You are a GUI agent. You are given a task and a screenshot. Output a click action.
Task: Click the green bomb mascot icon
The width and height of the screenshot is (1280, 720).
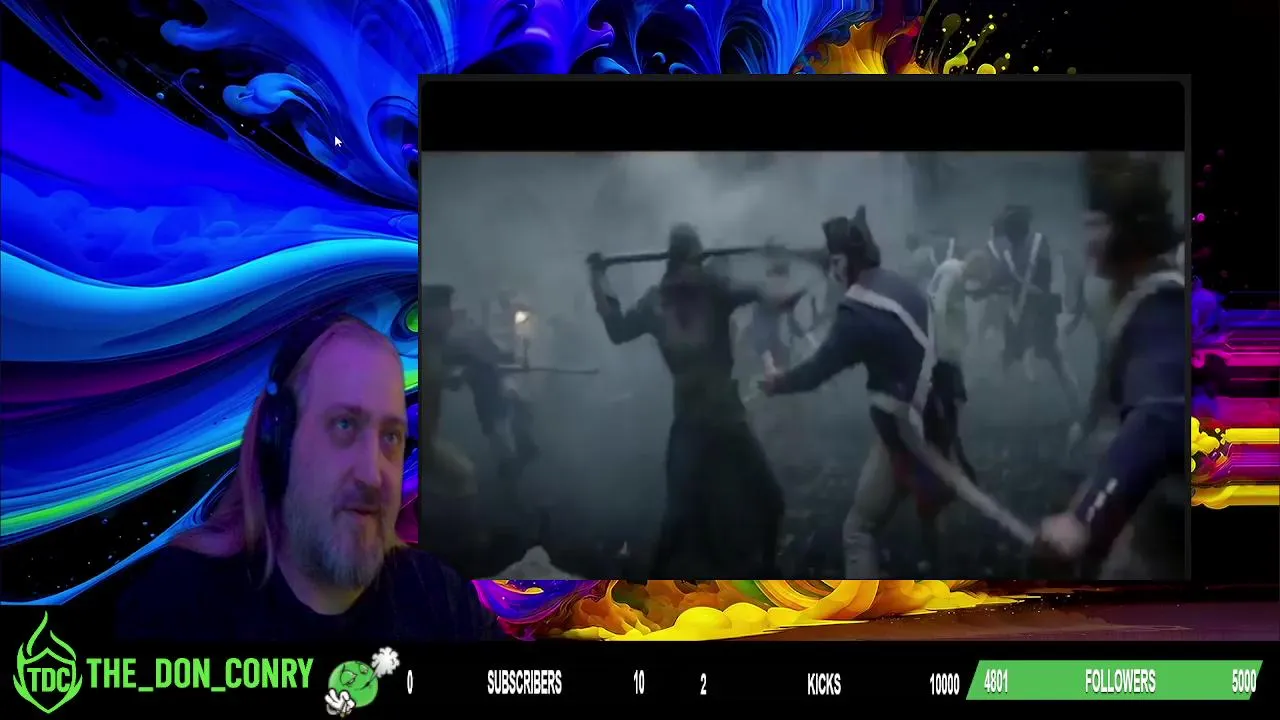pyautogui.click(x=360, y=682)
